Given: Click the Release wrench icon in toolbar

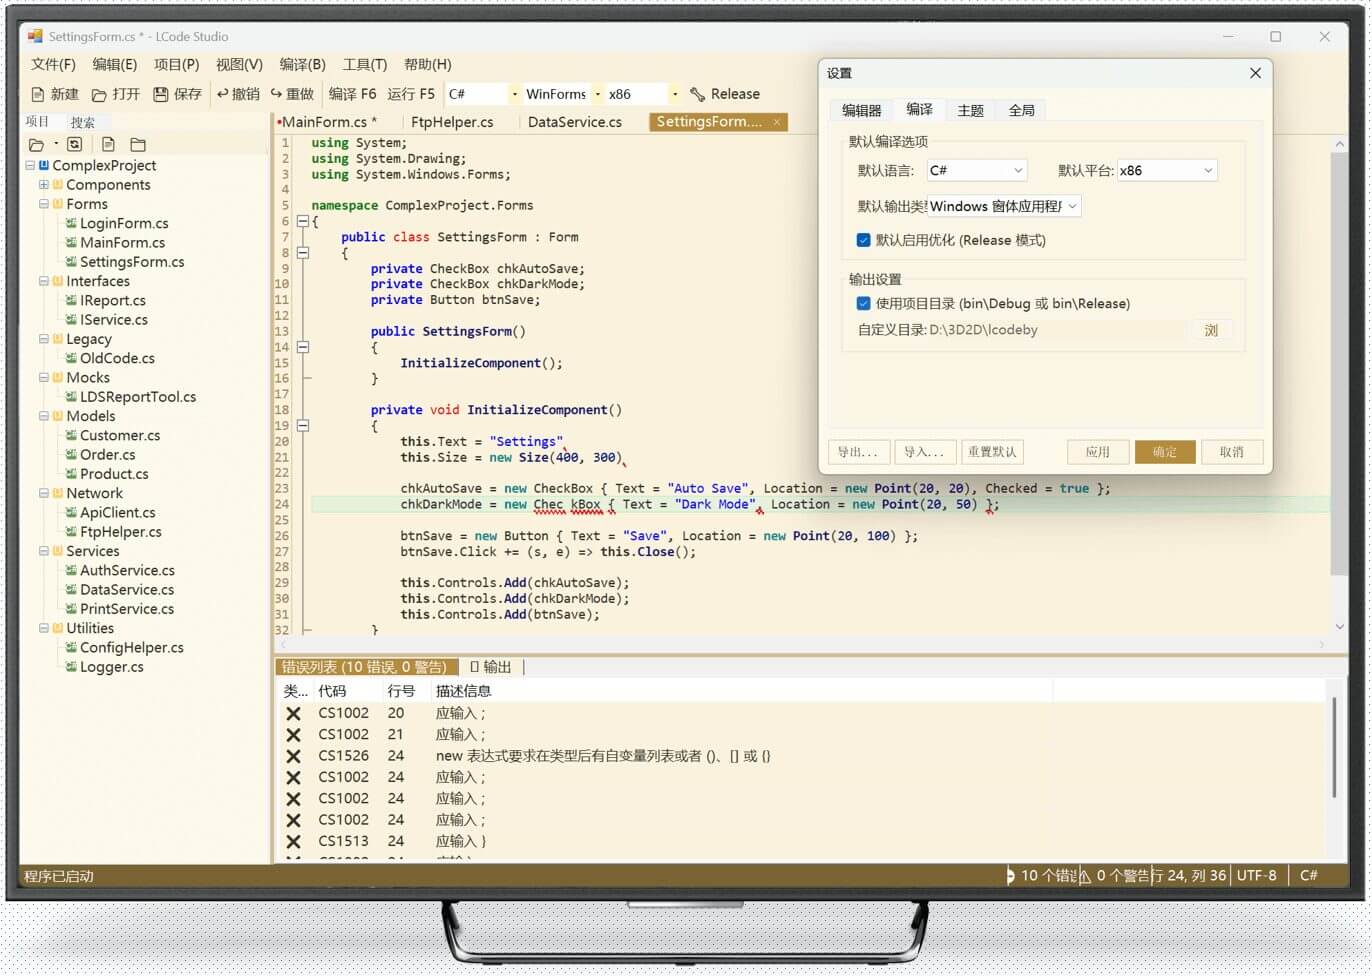Looking at the screenshot, I should coord(697,94).
